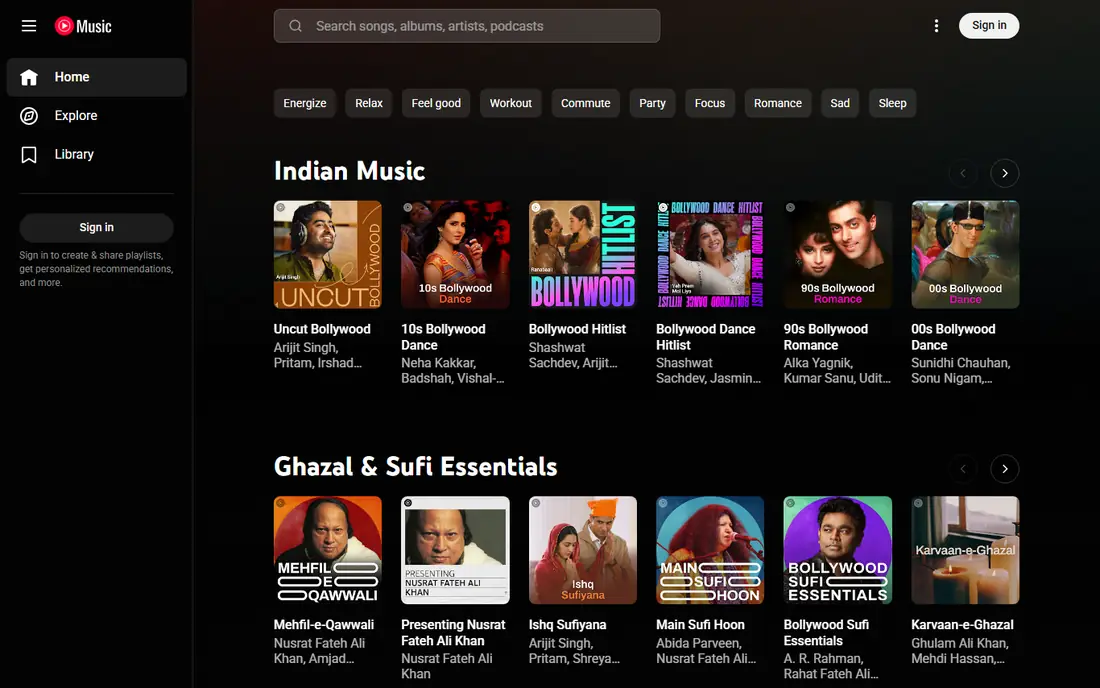This screenshot has width=1100, height=688.
Task: Open 90s Bollywood Romance thumbnail
Action: pyautogui.click(x=838, y=255)
